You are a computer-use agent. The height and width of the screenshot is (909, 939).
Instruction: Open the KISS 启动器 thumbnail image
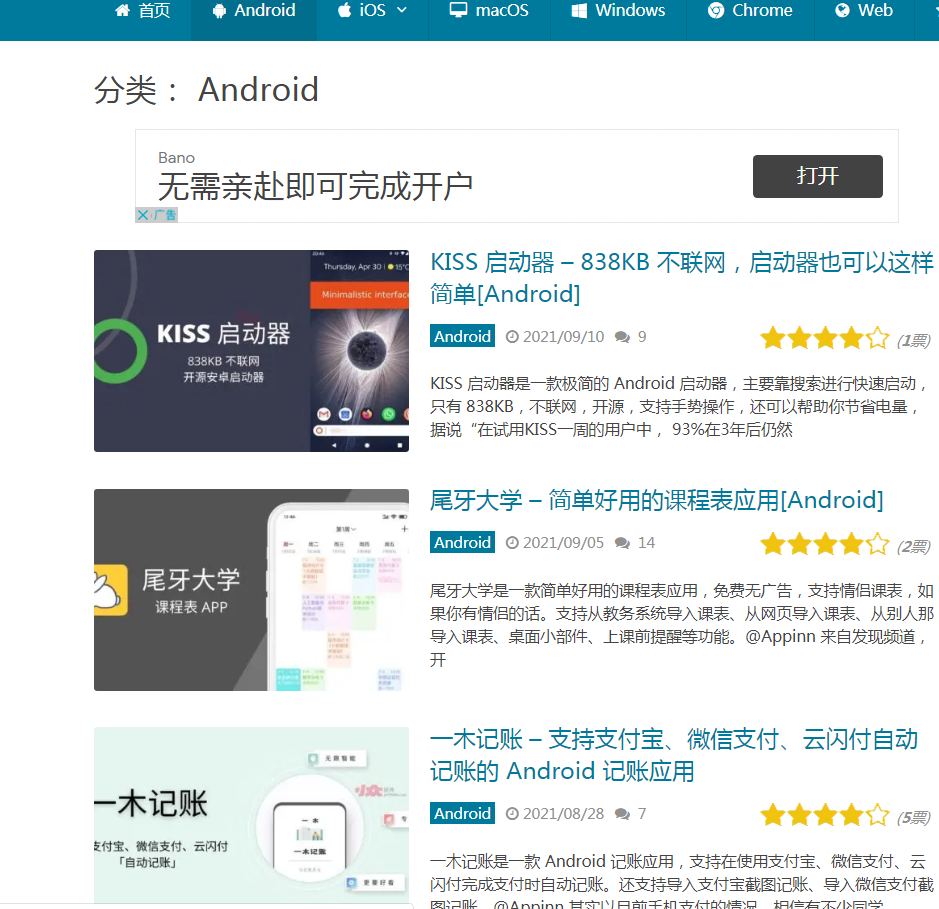(252, 351)
